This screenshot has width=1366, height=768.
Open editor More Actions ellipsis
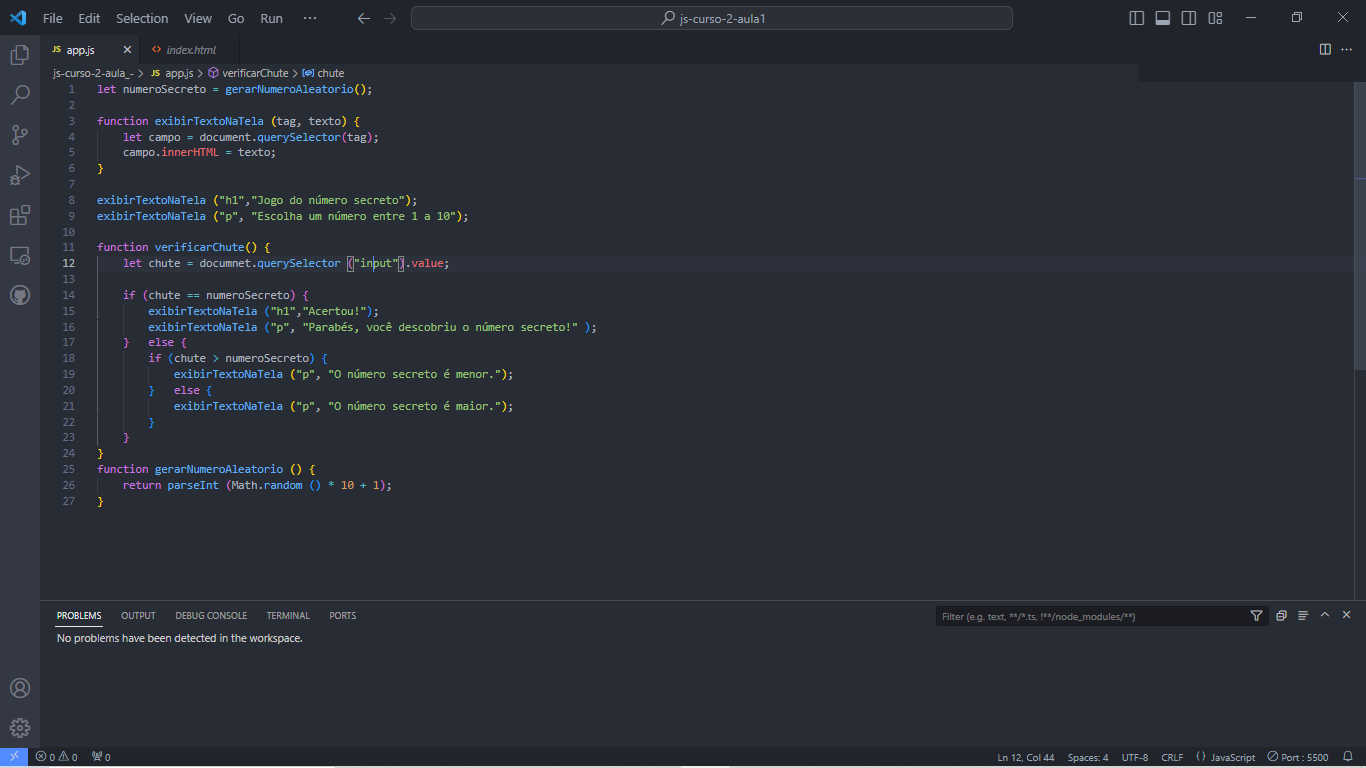pos(1347,49)
